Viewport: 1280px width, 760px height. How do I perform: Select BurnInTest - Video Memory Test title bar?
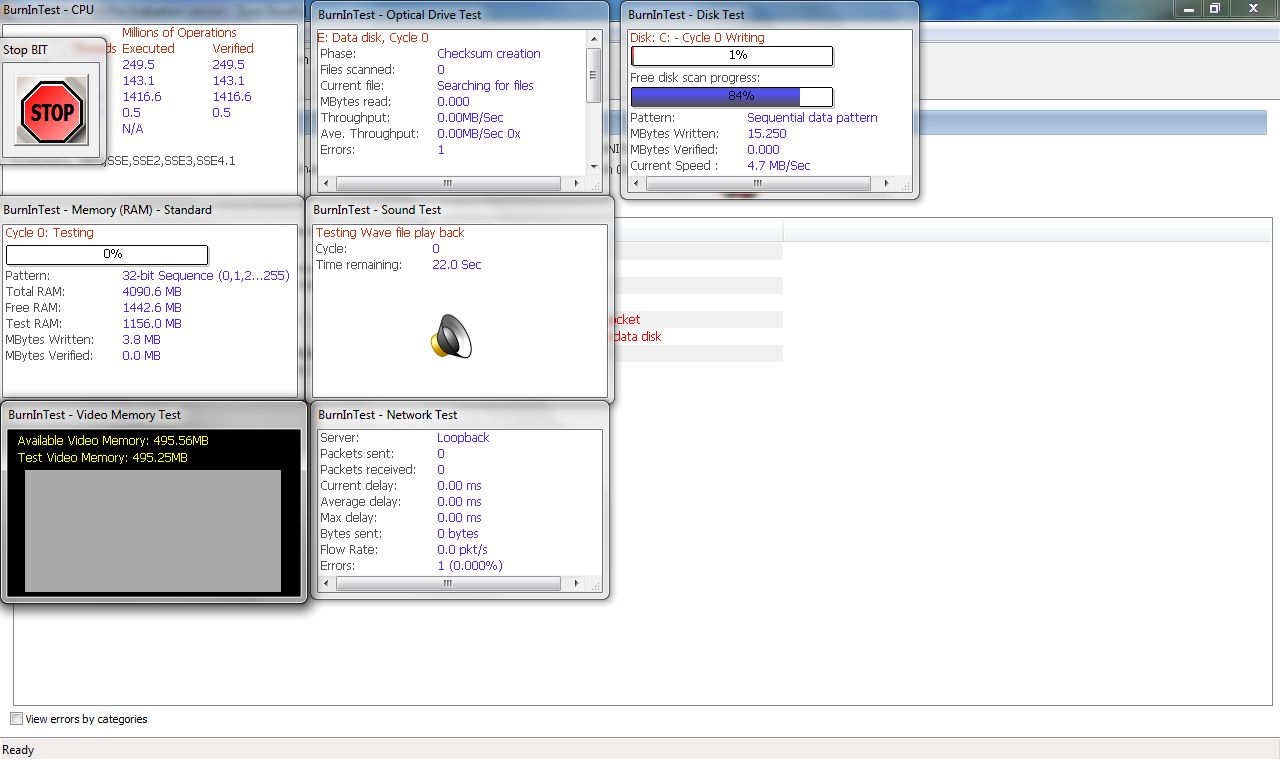click(x=153, y=415)
